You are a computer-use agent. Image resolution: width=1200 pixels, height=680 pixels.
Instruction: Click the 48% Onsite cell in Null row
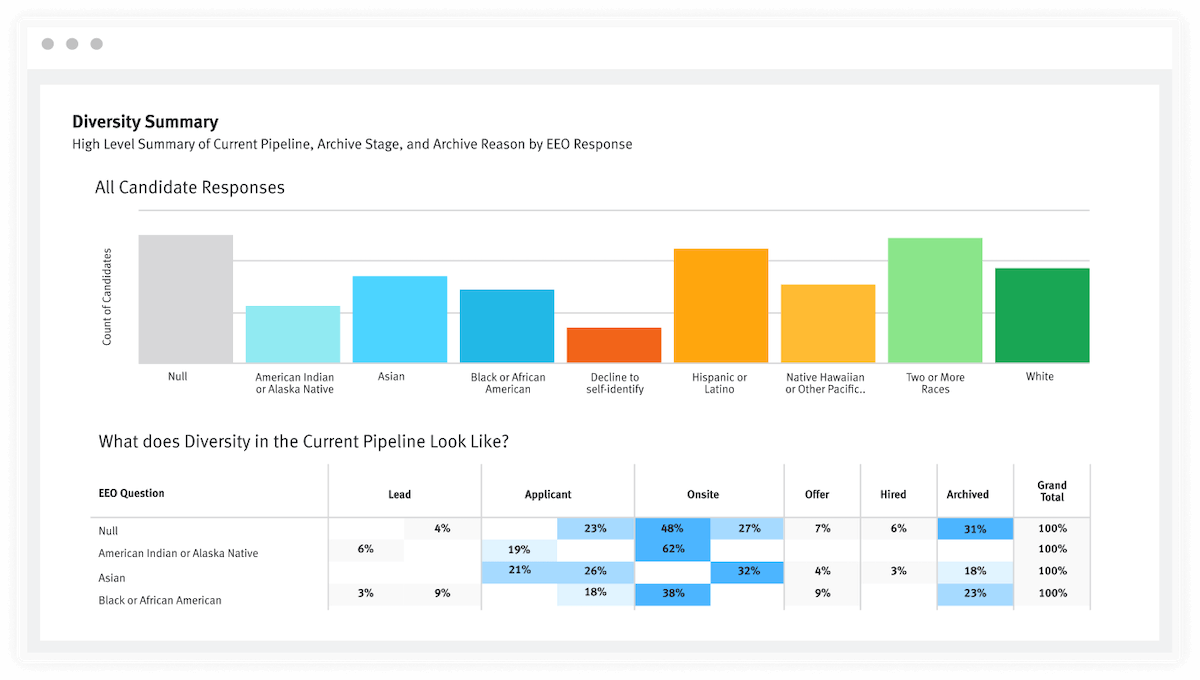point(672,528)
